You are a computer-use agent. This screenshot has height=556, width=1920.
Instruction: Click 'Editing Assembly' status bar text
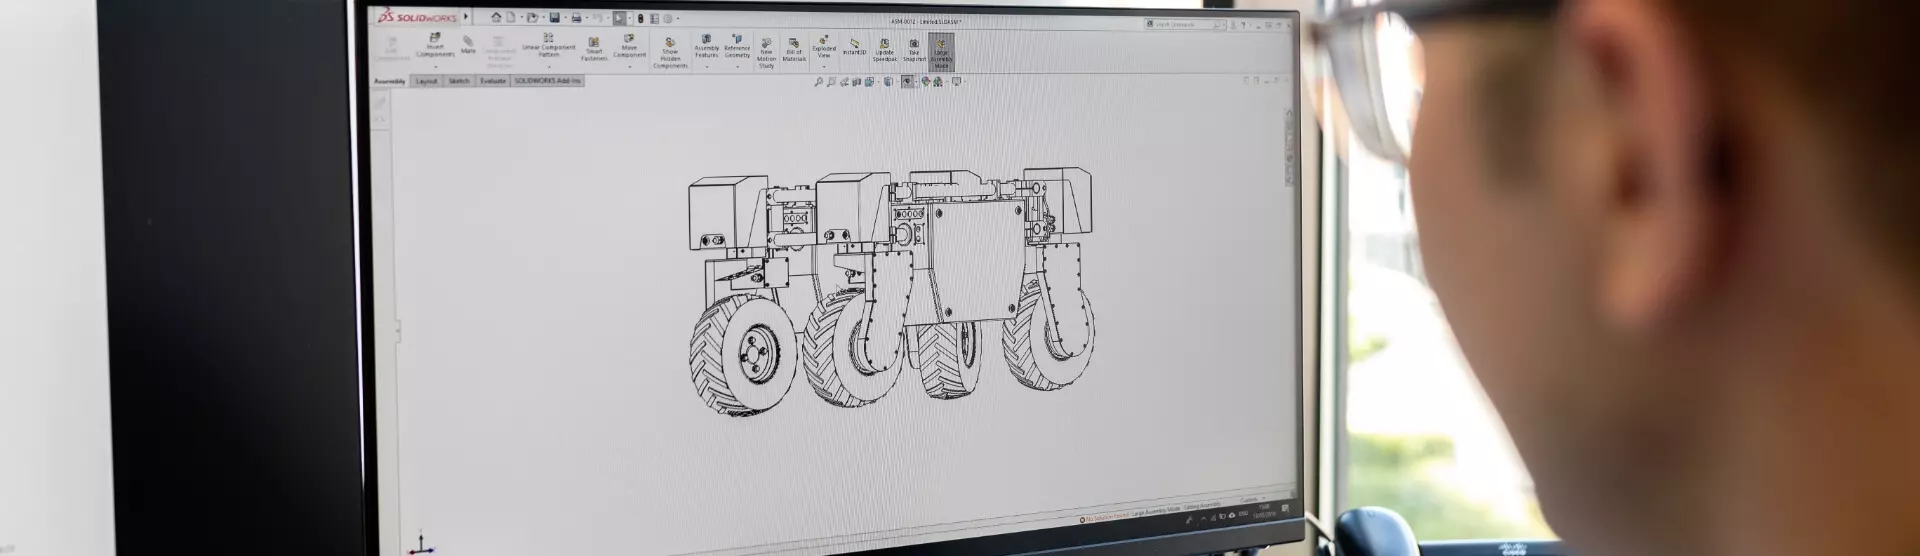1202,505
